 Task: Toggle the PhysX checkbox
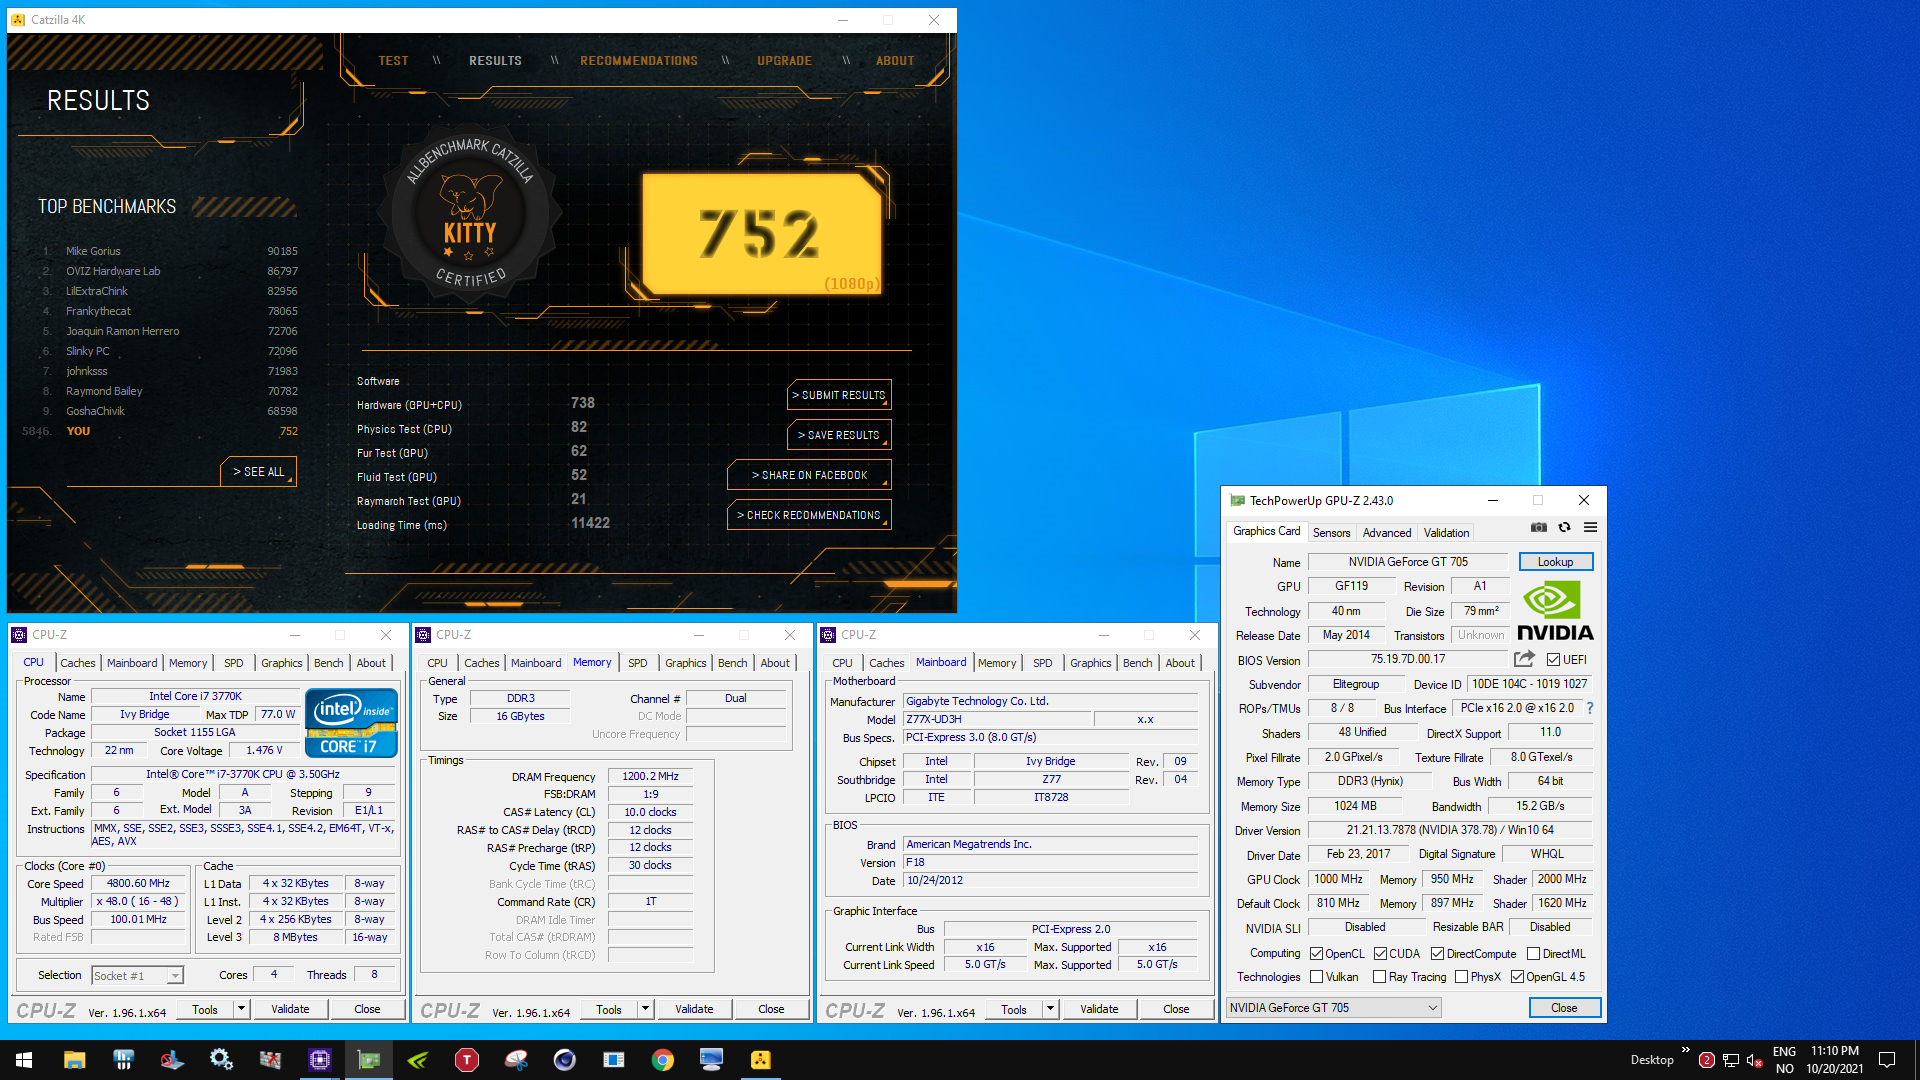coord(1462,977)
